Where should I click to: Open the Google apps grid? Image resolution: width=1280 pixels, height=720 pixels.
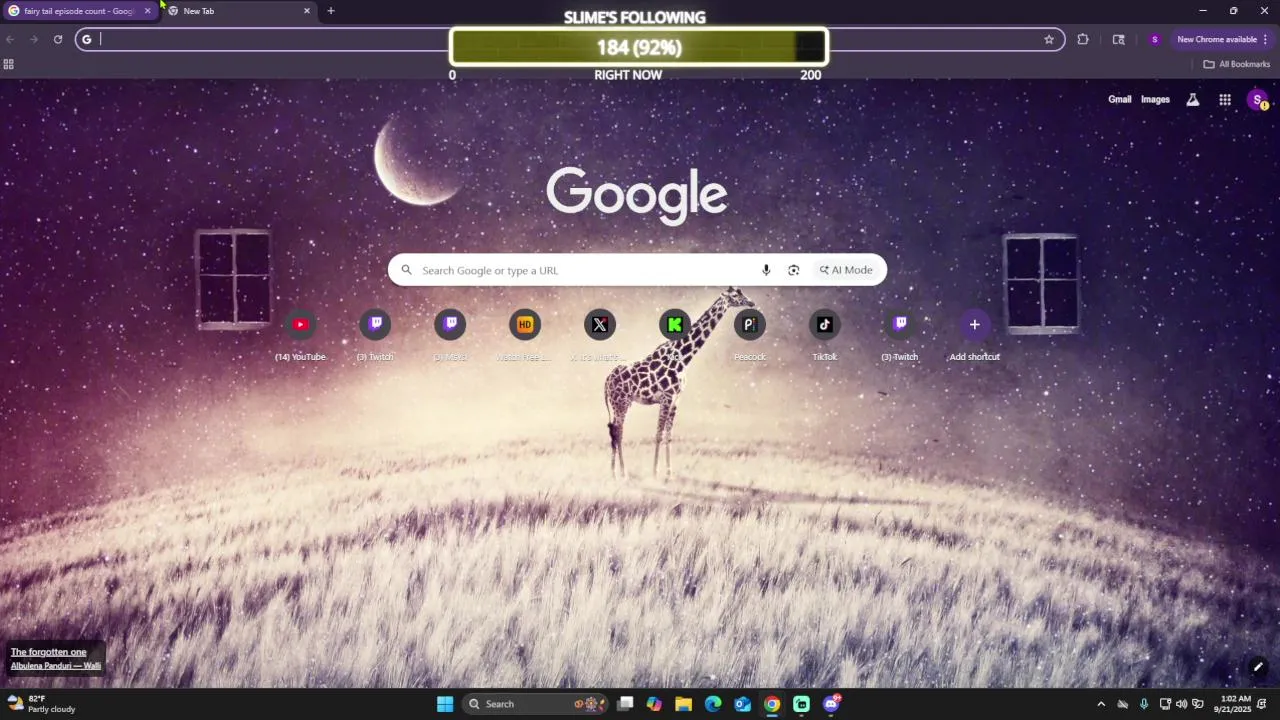click(1225, 100)
